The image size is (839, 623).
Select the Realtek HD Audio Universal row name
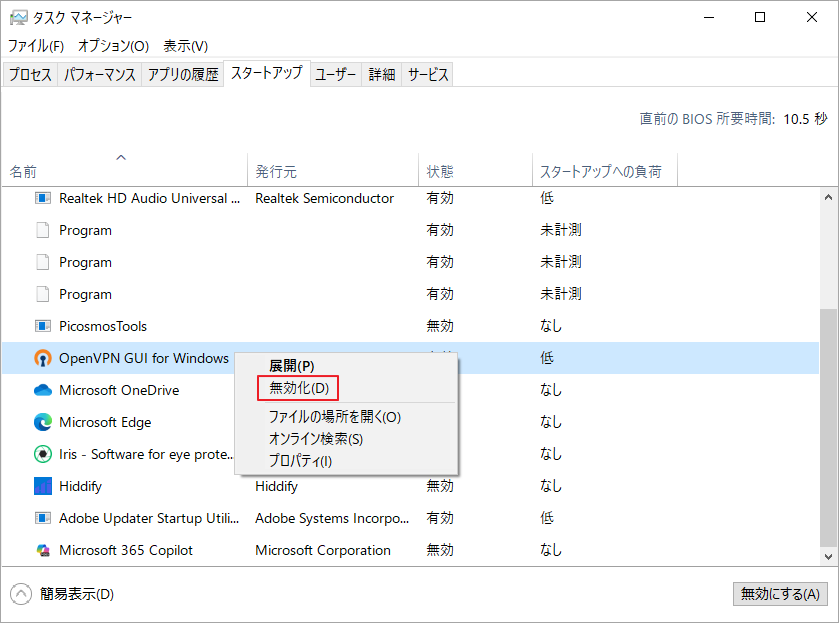[x=149, y=198]
